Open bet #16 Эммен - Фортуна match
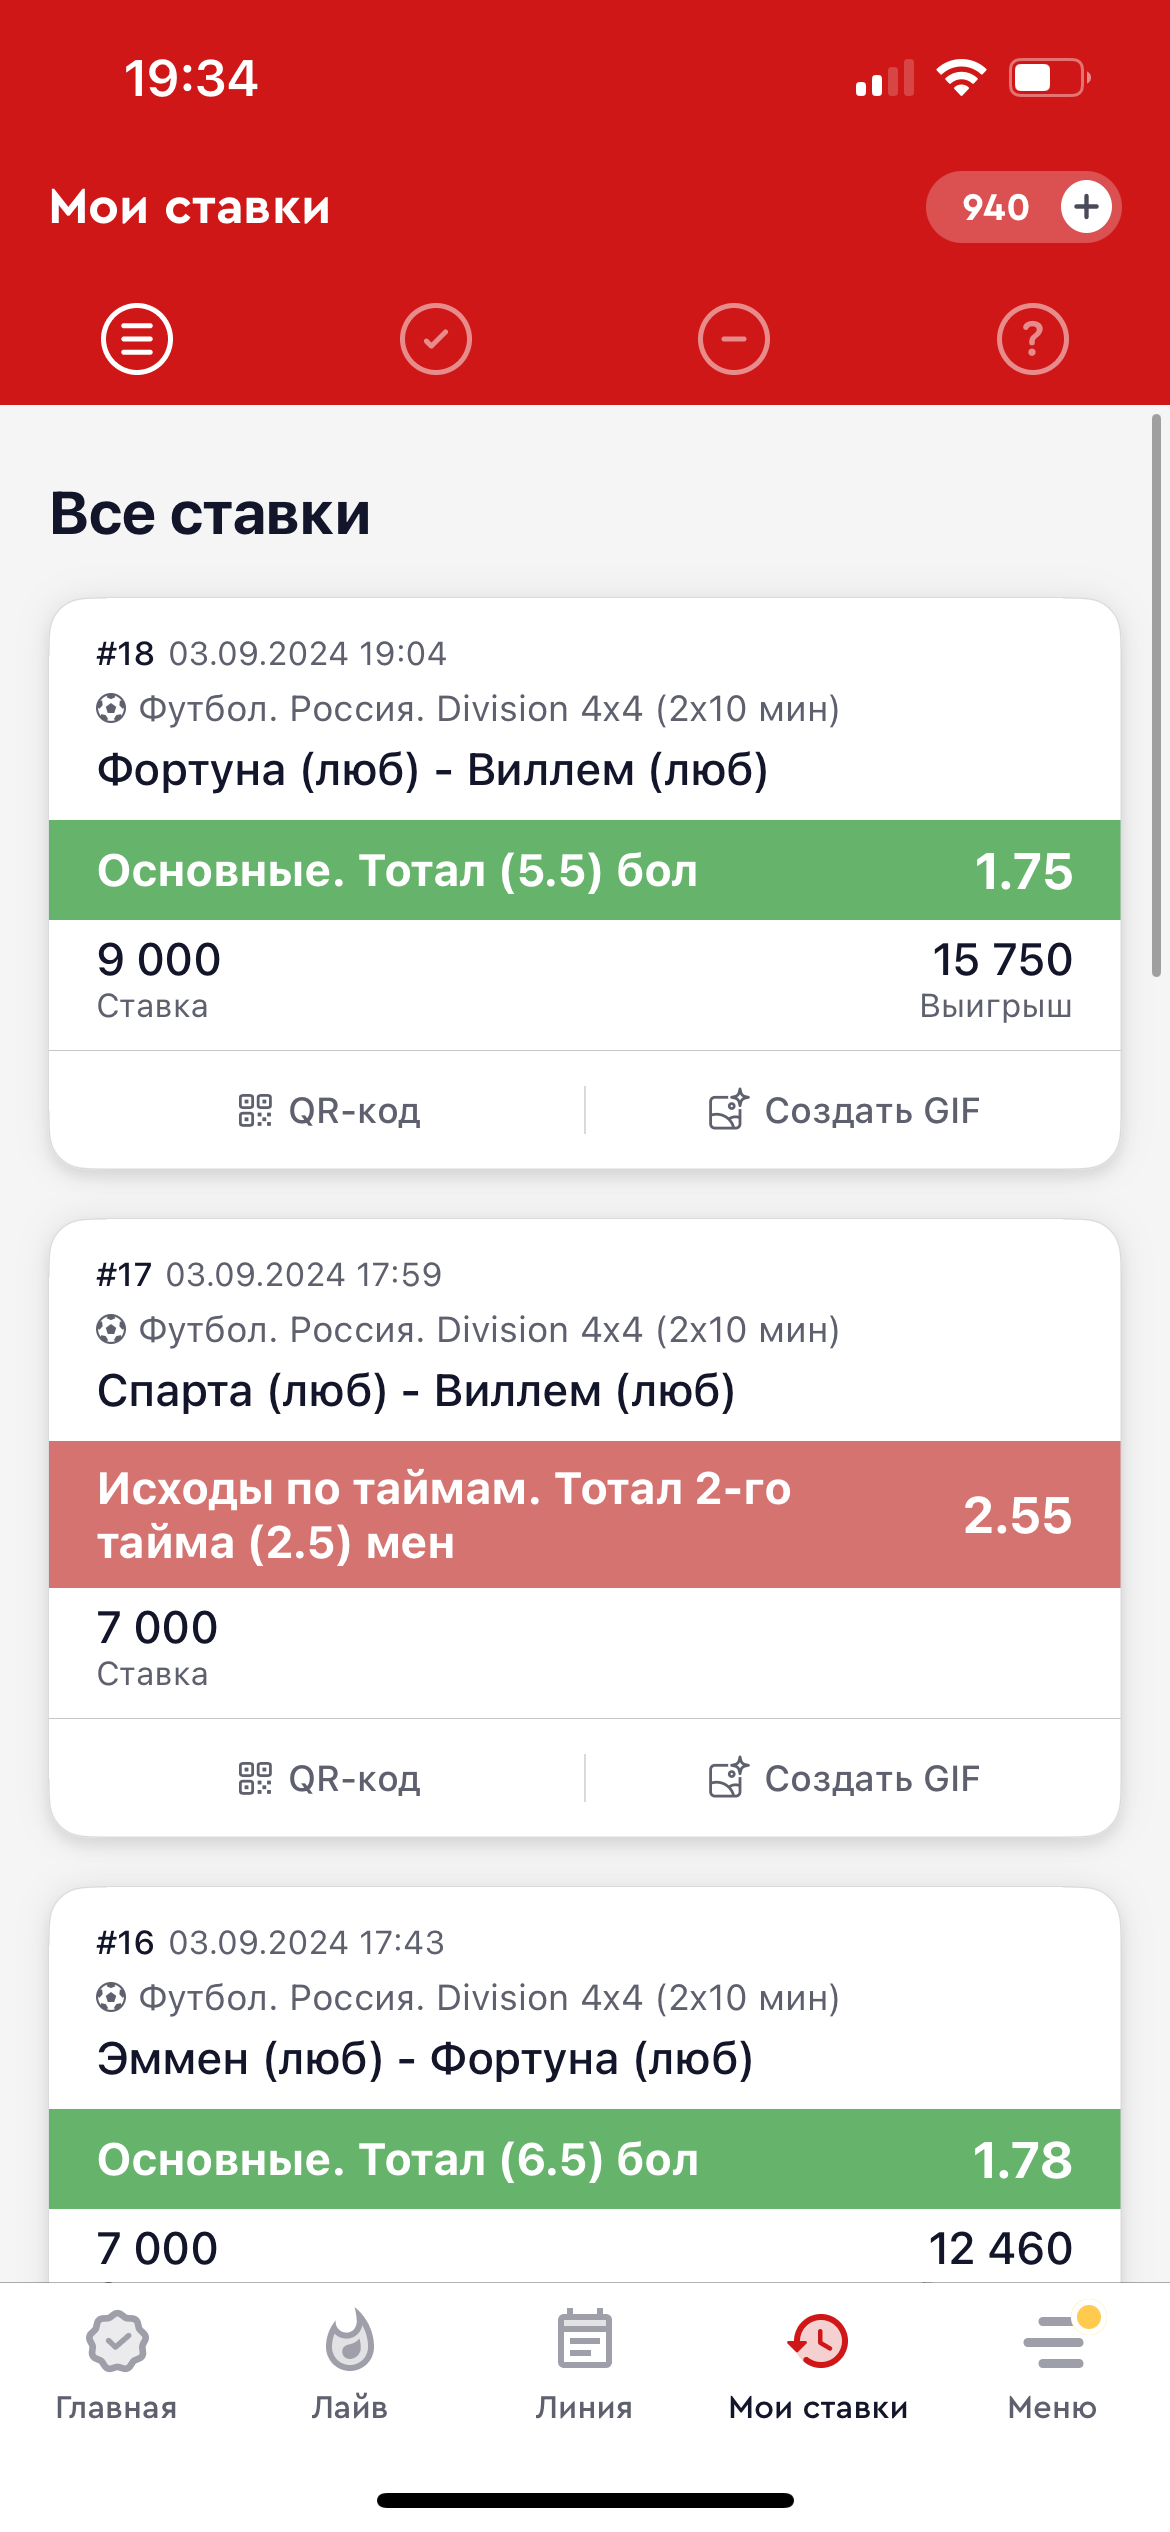Screen dimensions: 1170x2532 point(425,2060)
